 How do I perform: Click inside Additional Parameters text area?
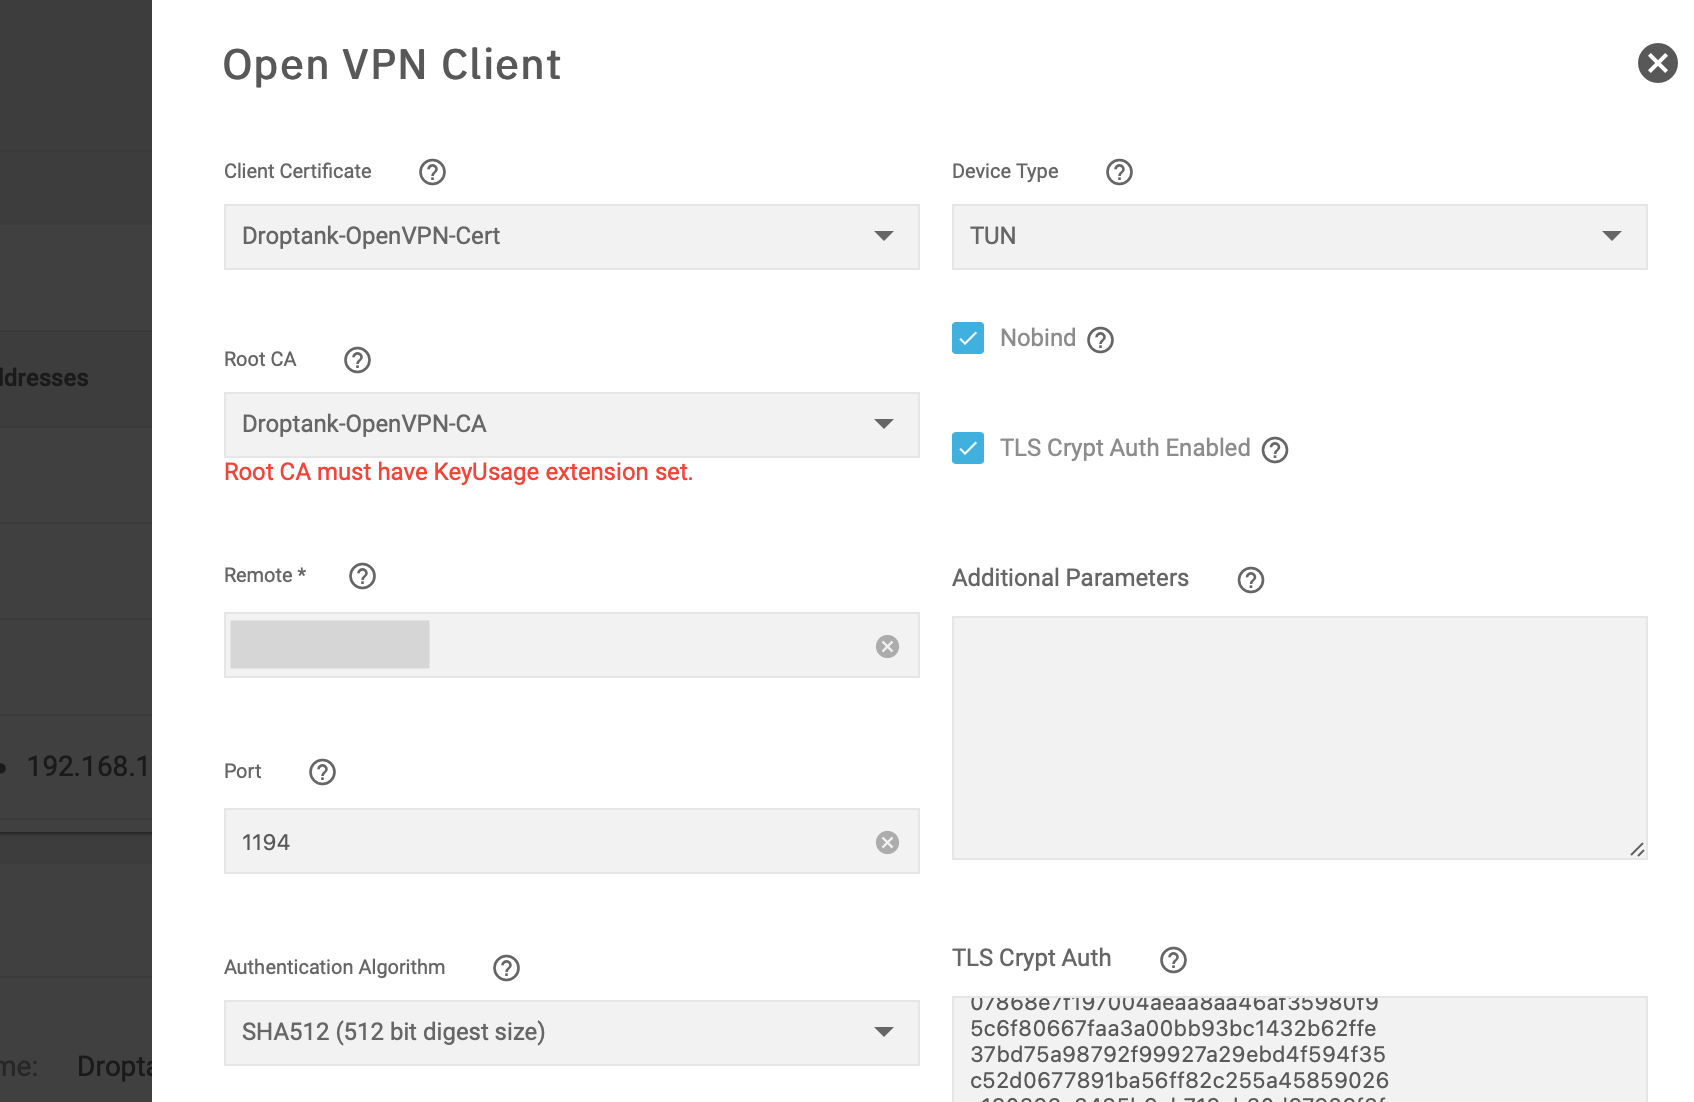pyautogui.click(x=1300, y=738)
